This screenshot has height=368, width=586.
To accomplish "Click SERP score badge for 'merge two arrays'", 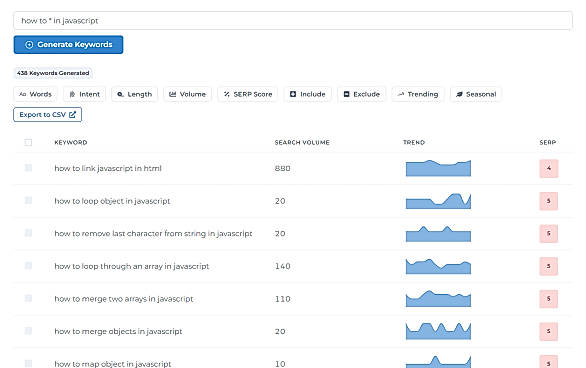I will click(x=549, y=299).
